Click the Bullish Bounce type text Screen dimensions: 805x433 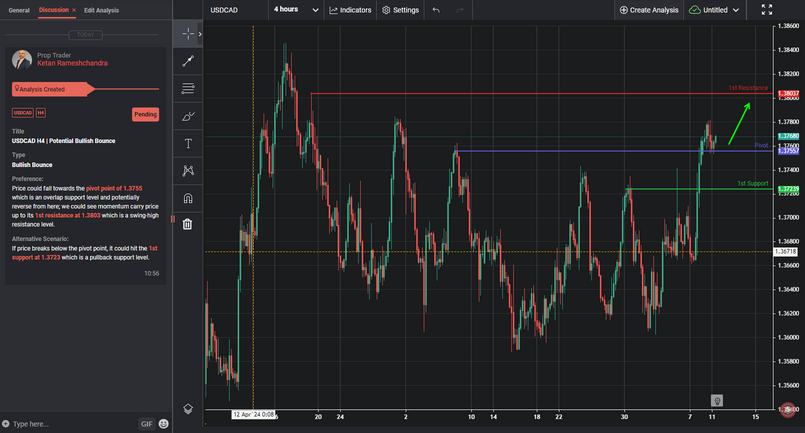coord(32,165)
